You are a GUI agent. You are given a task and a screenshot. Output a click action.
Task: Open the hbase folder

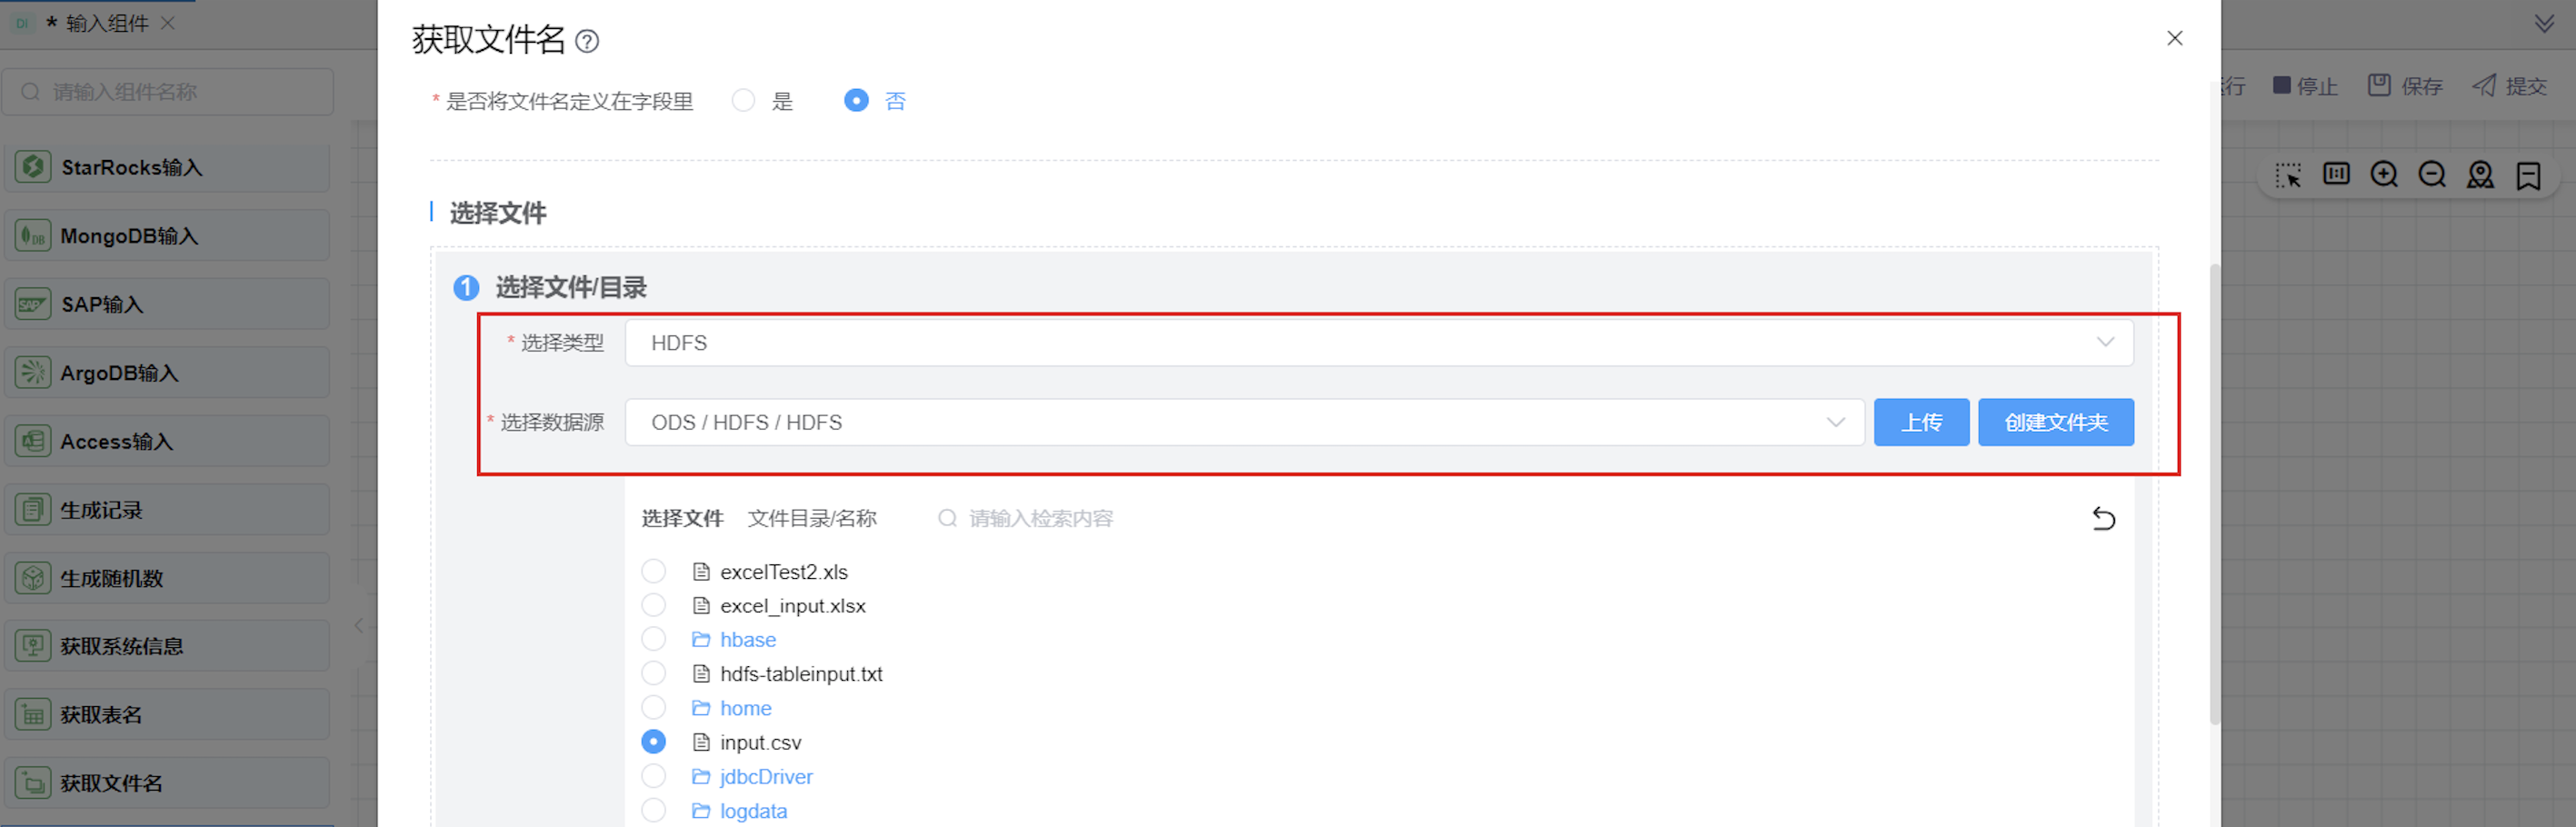[747, 640]
